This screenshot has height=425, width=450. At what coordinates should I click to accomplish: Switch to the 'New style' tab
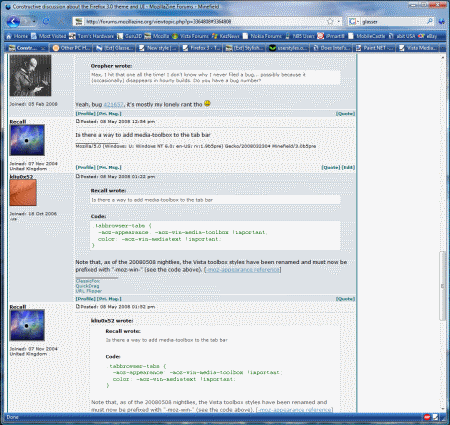tap(157, 48)
